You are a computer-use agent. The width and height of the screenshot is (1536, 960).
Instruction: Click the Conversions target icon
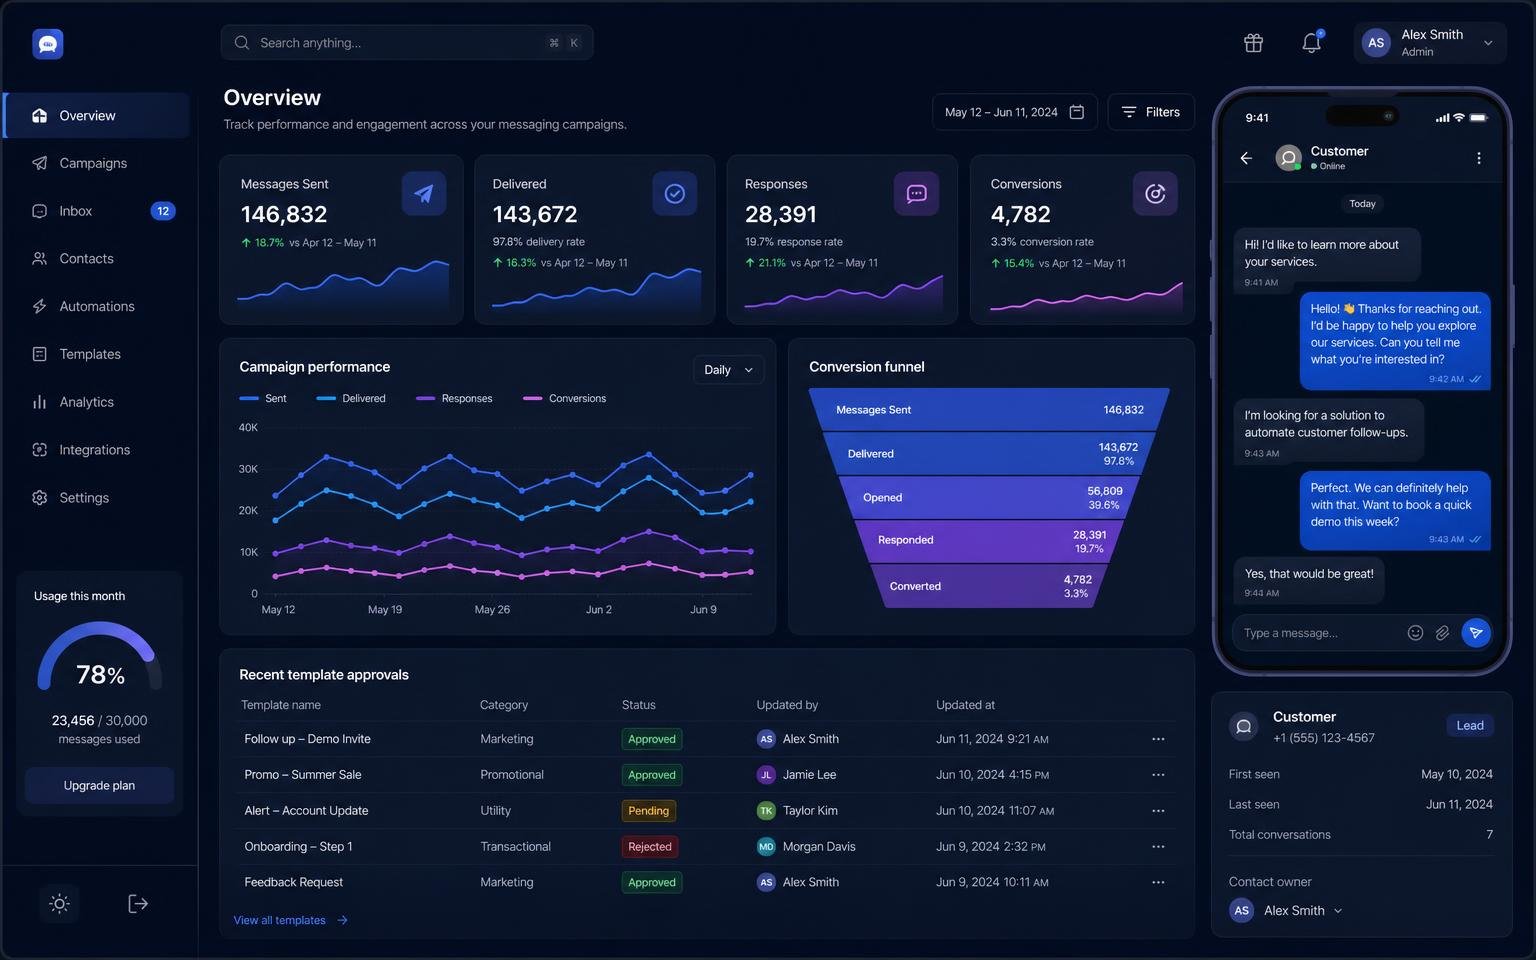(1155, 194)
